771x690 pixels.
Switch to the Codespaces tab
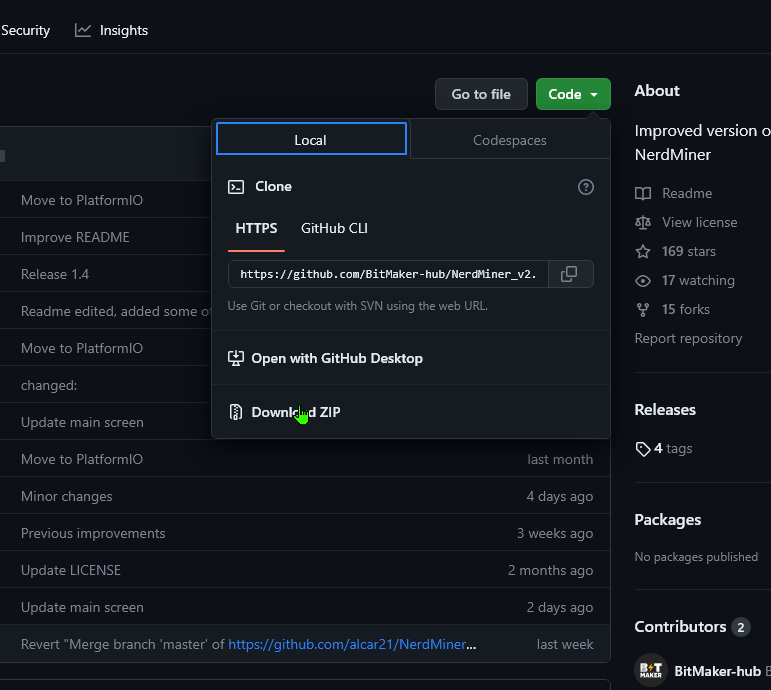pyautogui.click(x=509, y=140)
